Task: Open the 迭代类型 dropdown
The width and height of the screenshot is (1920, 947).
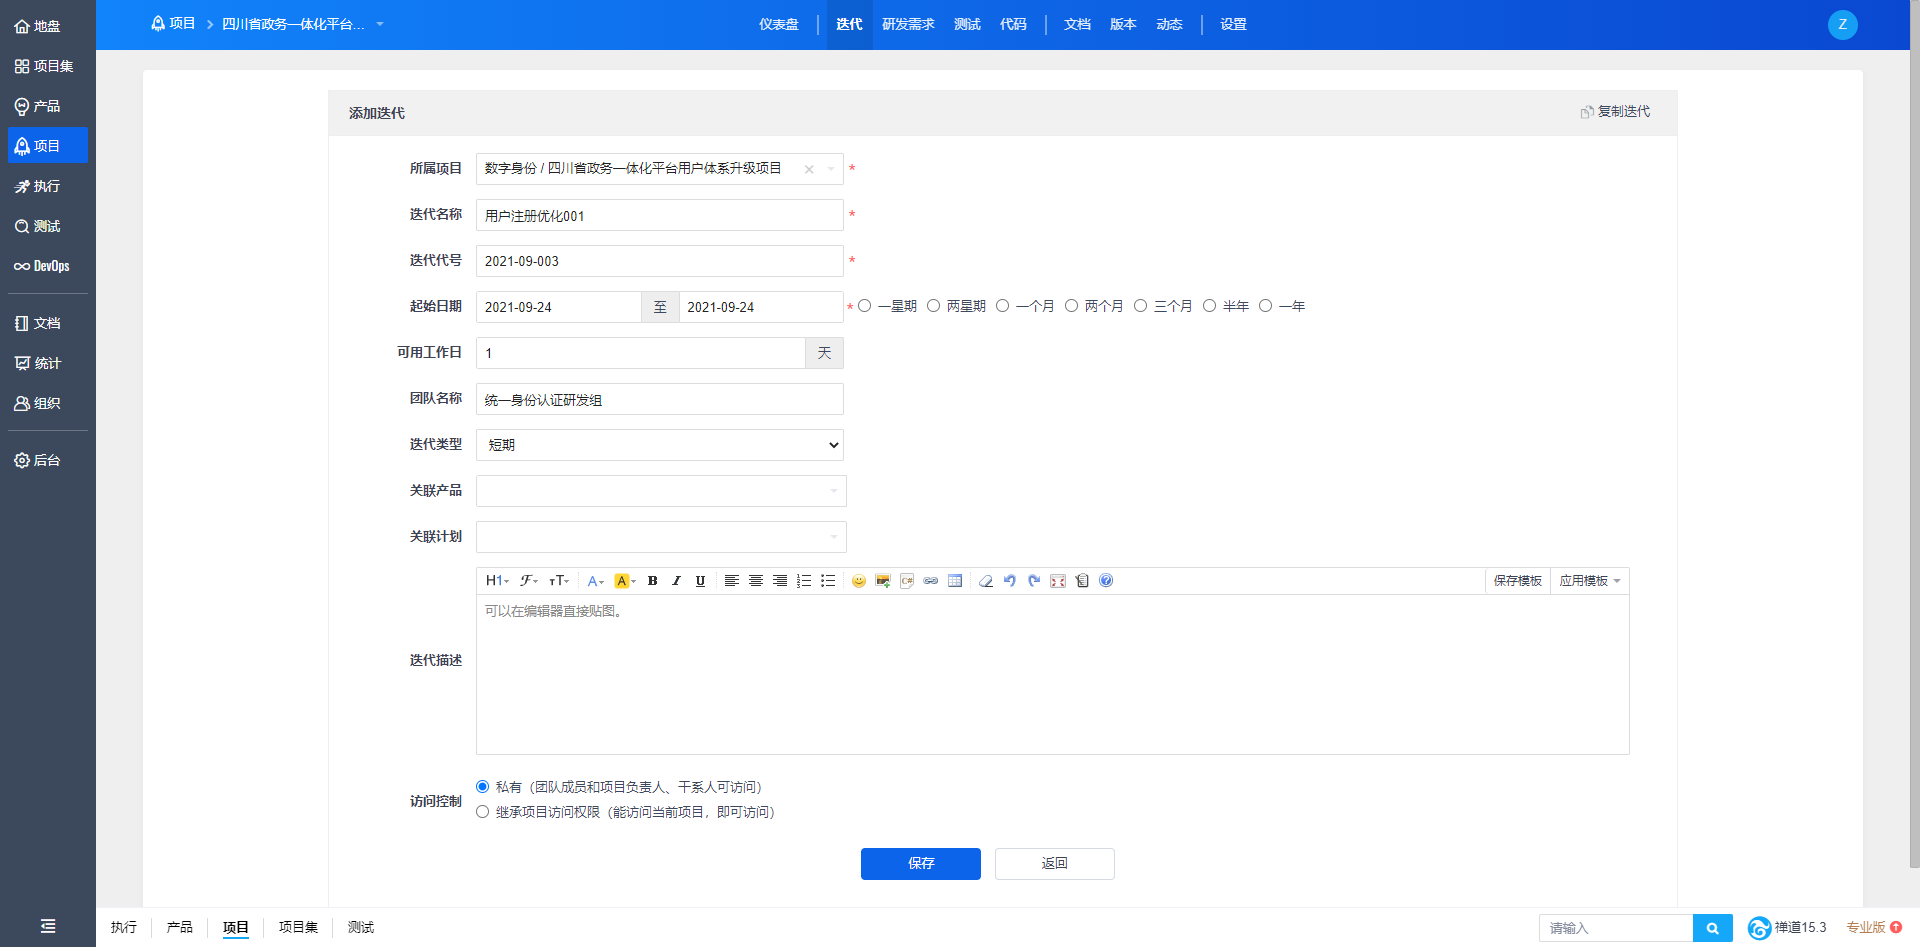Action: coord(660,445)
